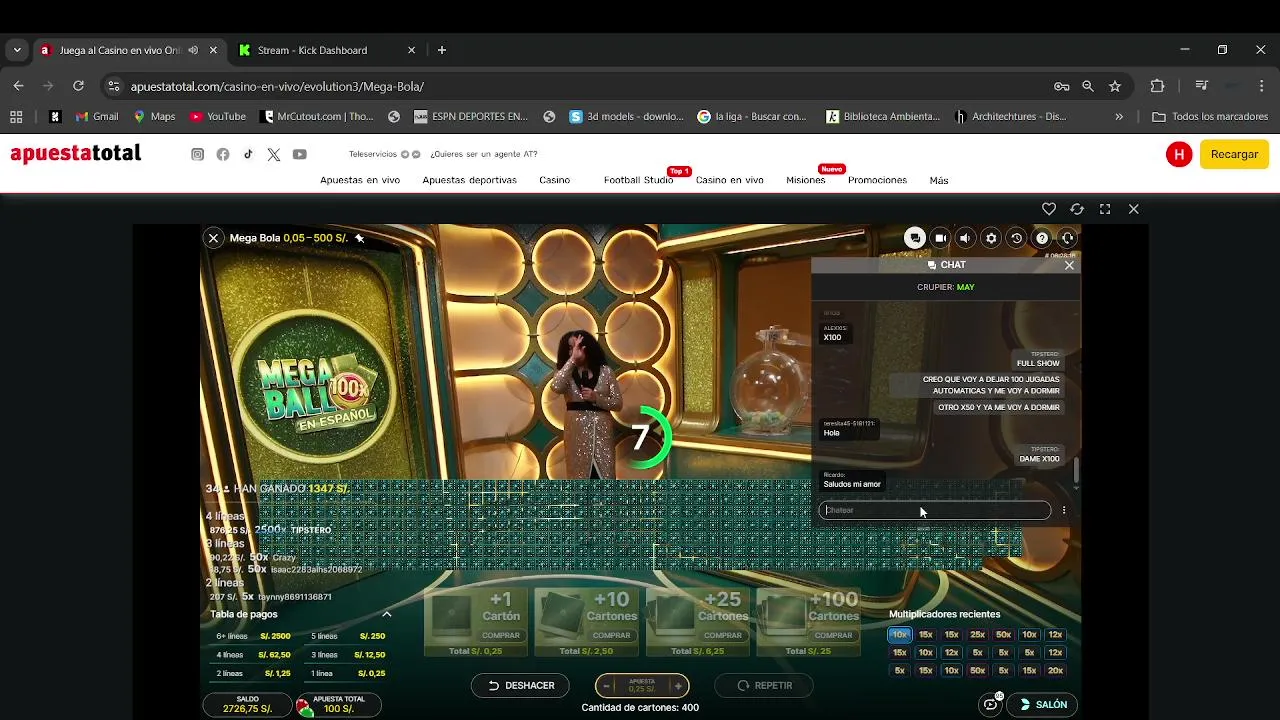This screenshot has height=720, width=1280.
Task: Open Casino menu item
Action: [x=554, y=180]
